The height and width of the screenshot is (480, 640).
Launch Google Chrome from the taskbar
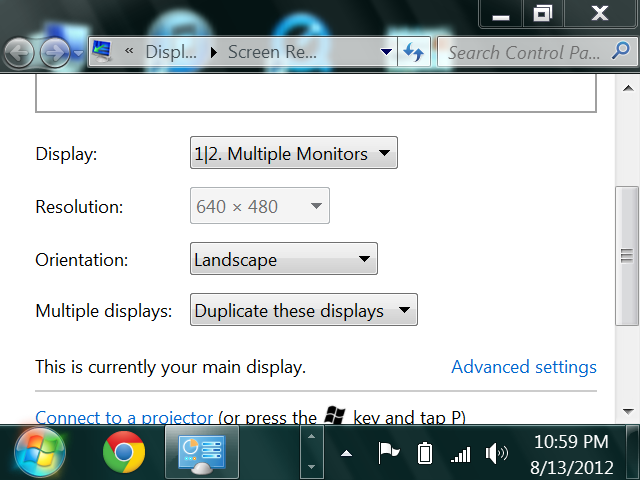click(124, 452)
